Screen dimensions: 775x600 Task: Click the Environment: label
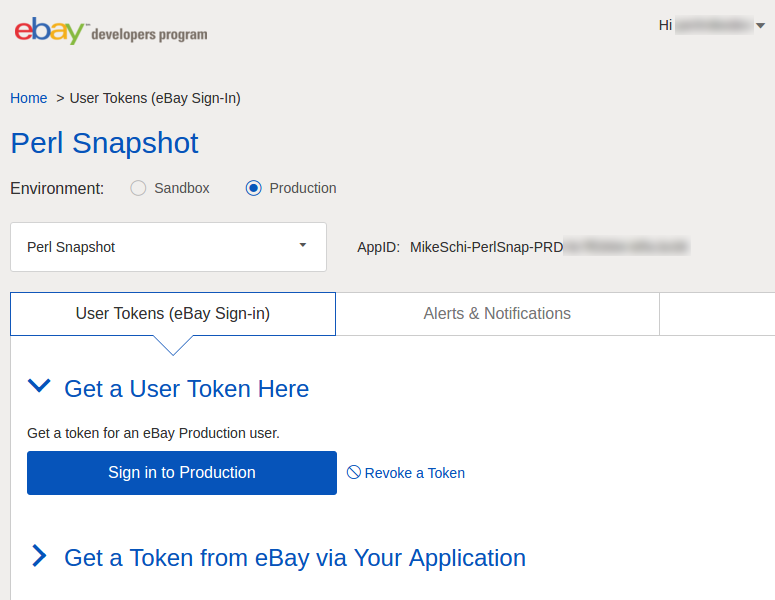click(x=57, y=189)
